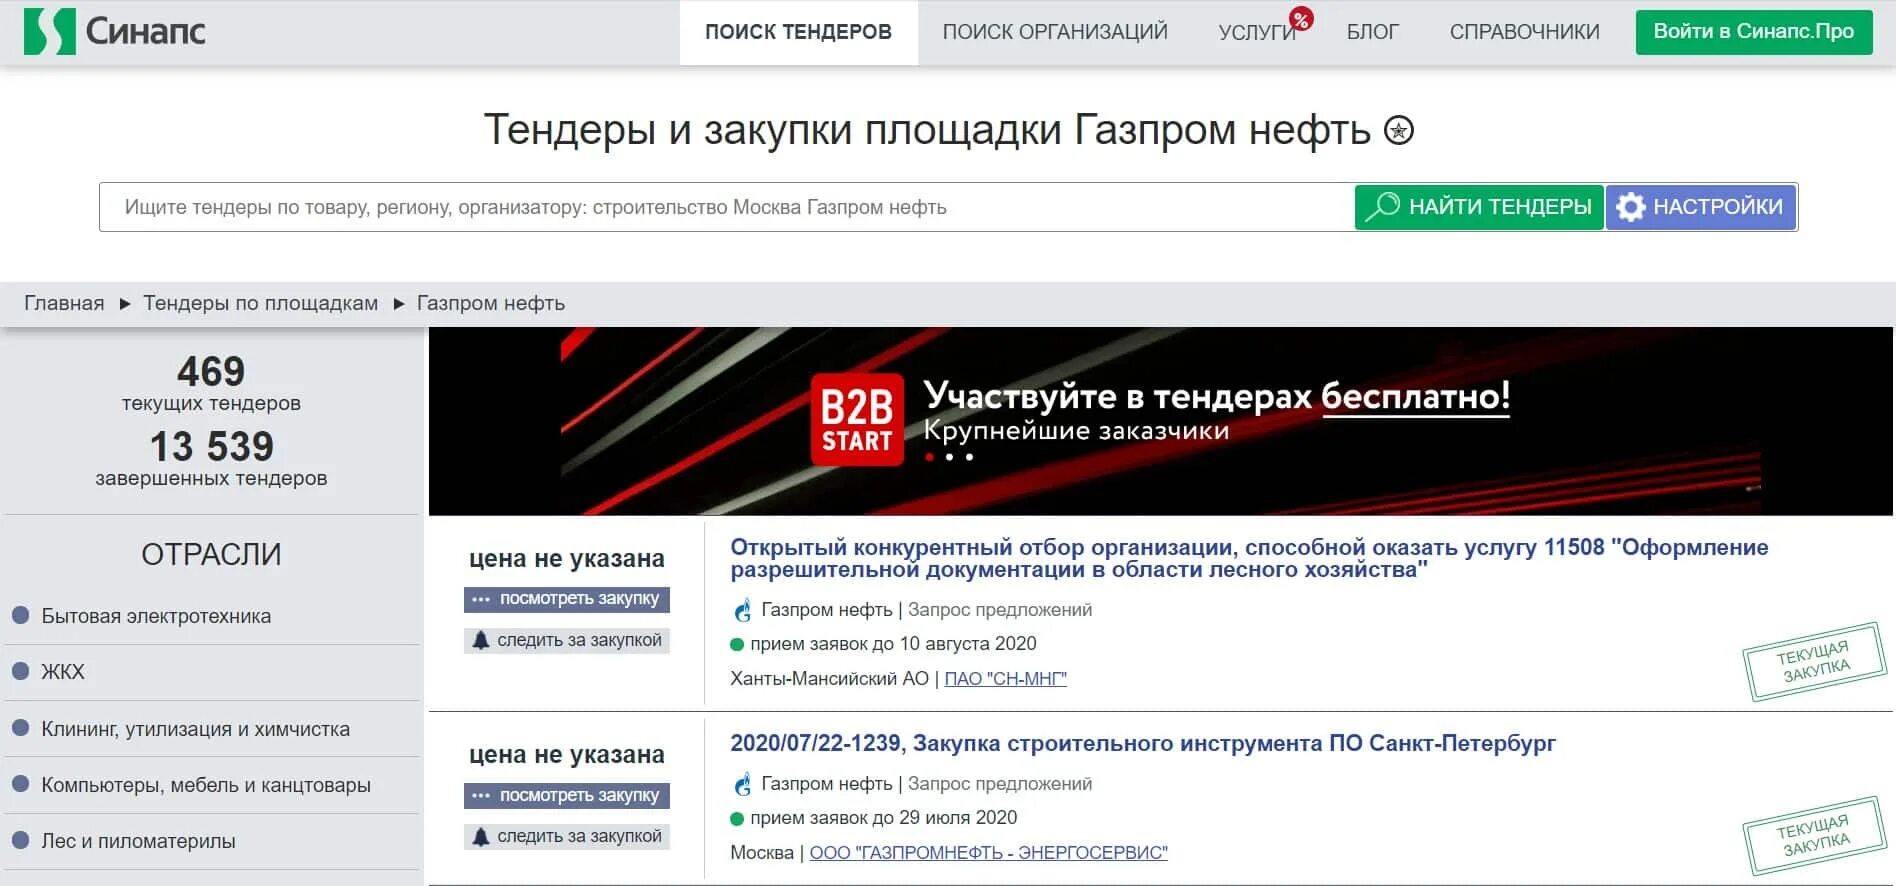Open НАСТРОЙКИ search settings
The height and width of the screenshot is (886, 1896).
pos(1701,207)
